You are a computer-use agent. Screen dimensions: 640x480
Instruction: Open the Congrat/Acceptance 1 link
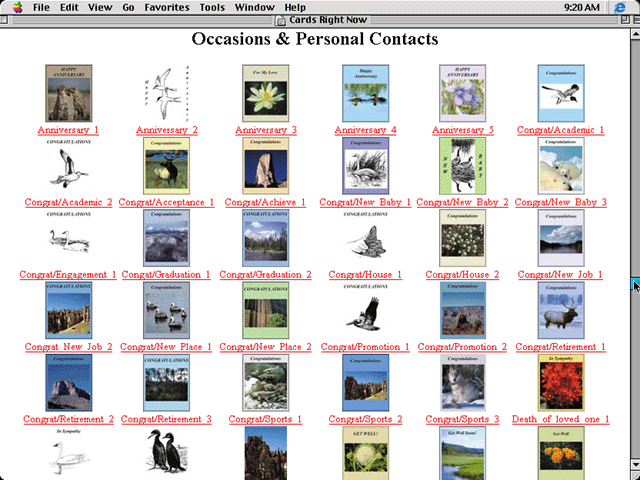tap(167, 202)
